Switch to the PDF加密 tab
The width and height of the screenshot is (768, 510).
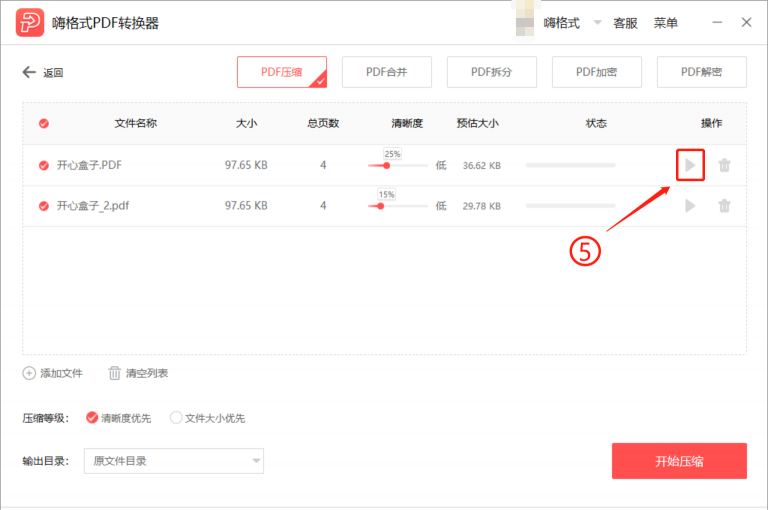click(x=597, y=72)
